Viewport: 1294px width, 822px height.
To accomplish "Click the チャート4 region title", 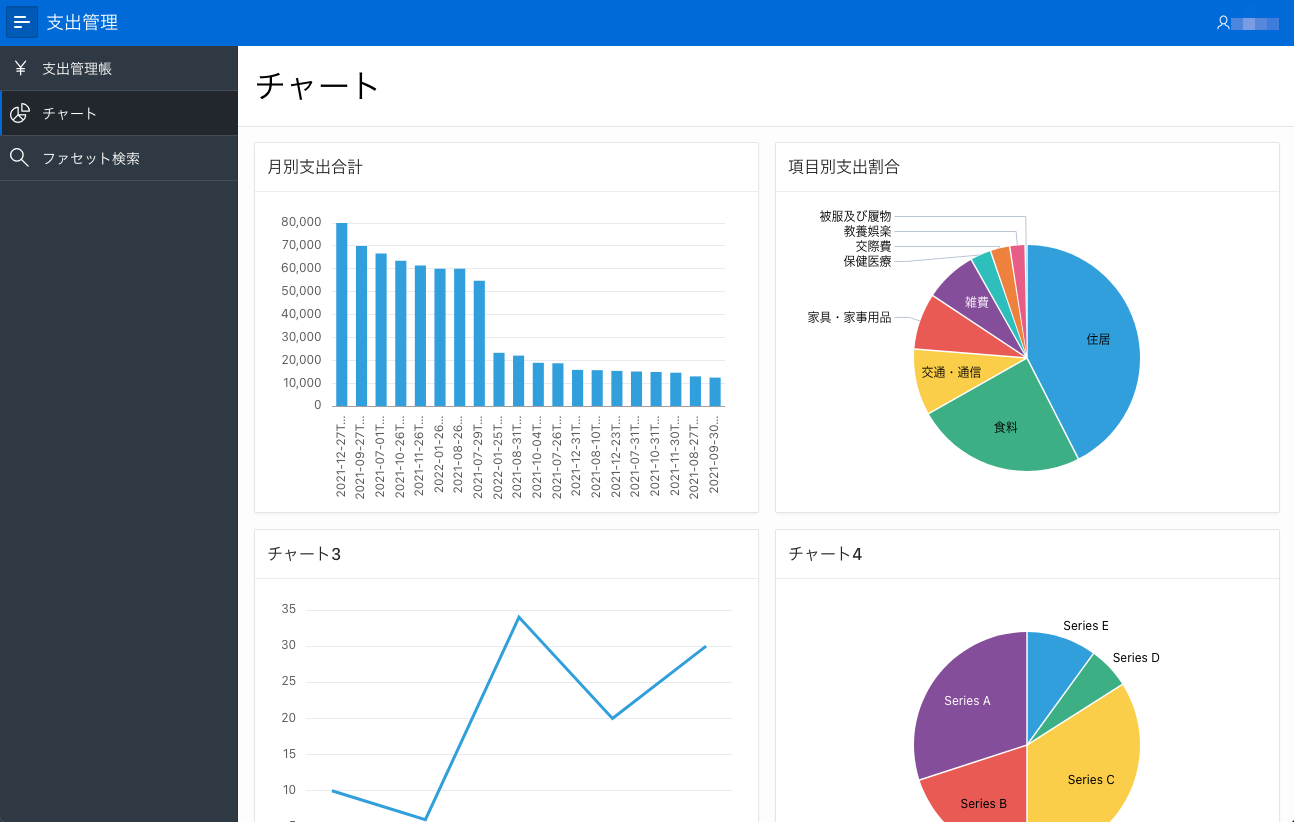I will pyautogui.click(x=825, y=554).
